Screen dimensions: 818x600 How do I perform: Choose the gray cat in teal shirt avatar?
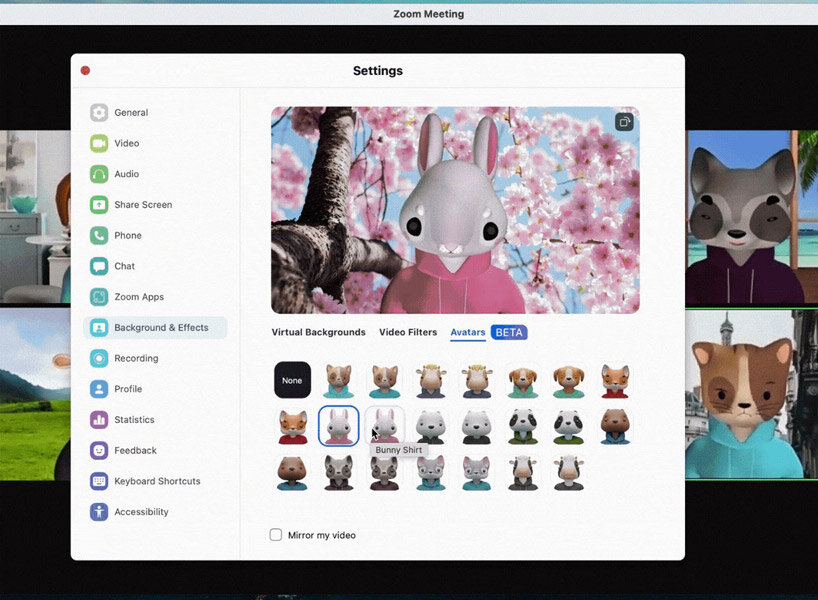click(476, 473)
